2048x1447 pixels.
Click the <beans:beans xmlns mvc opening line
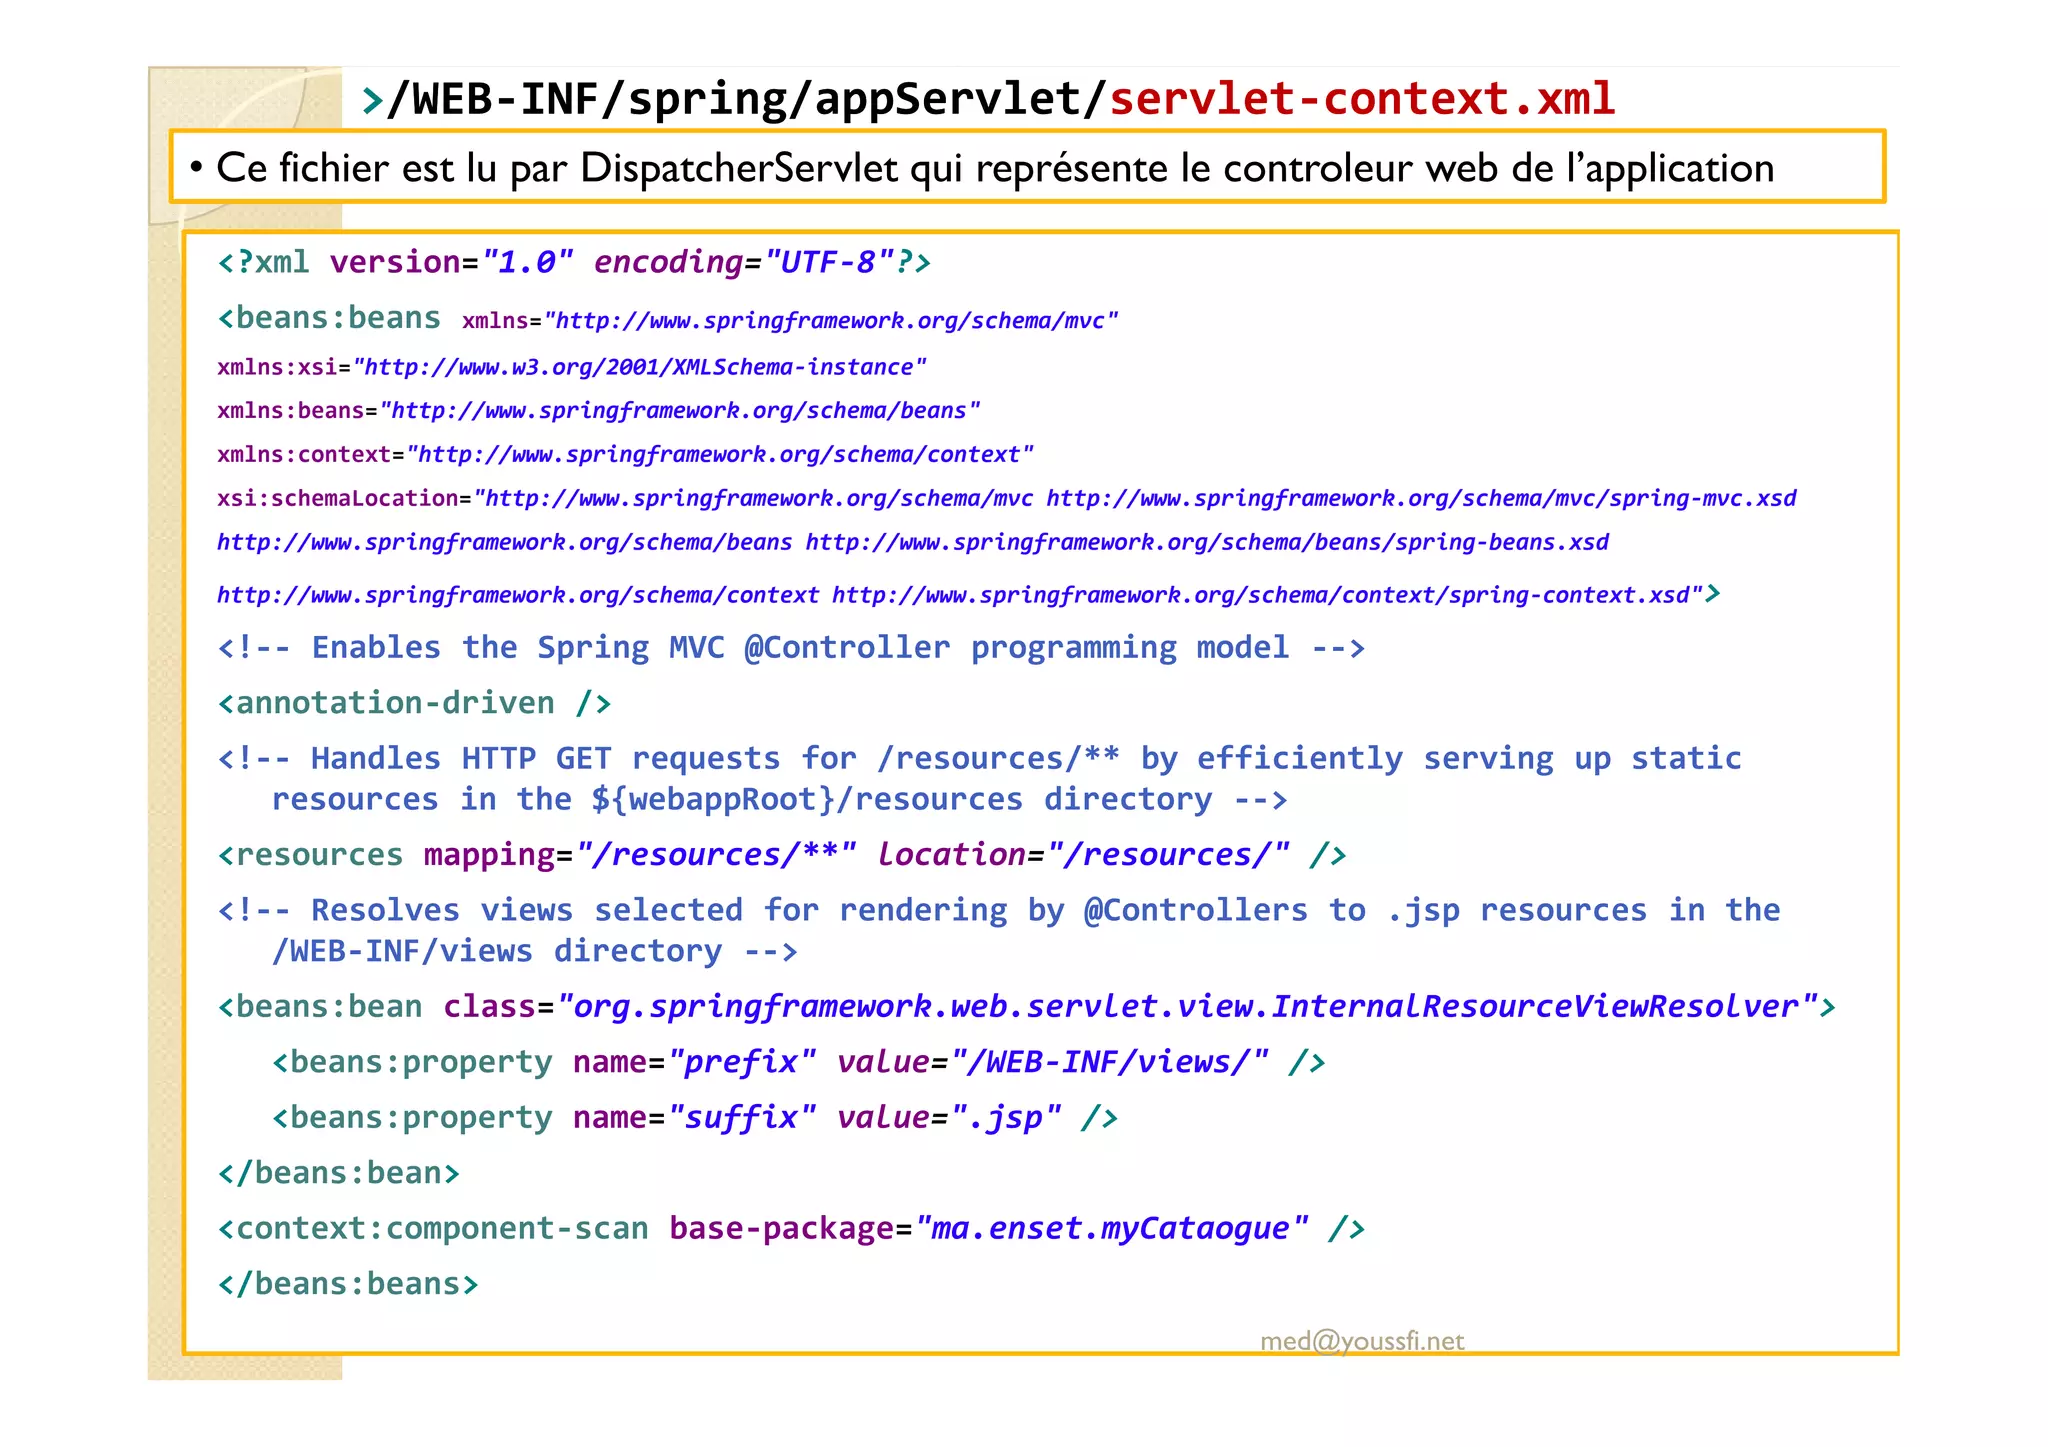tap(667, 319)
